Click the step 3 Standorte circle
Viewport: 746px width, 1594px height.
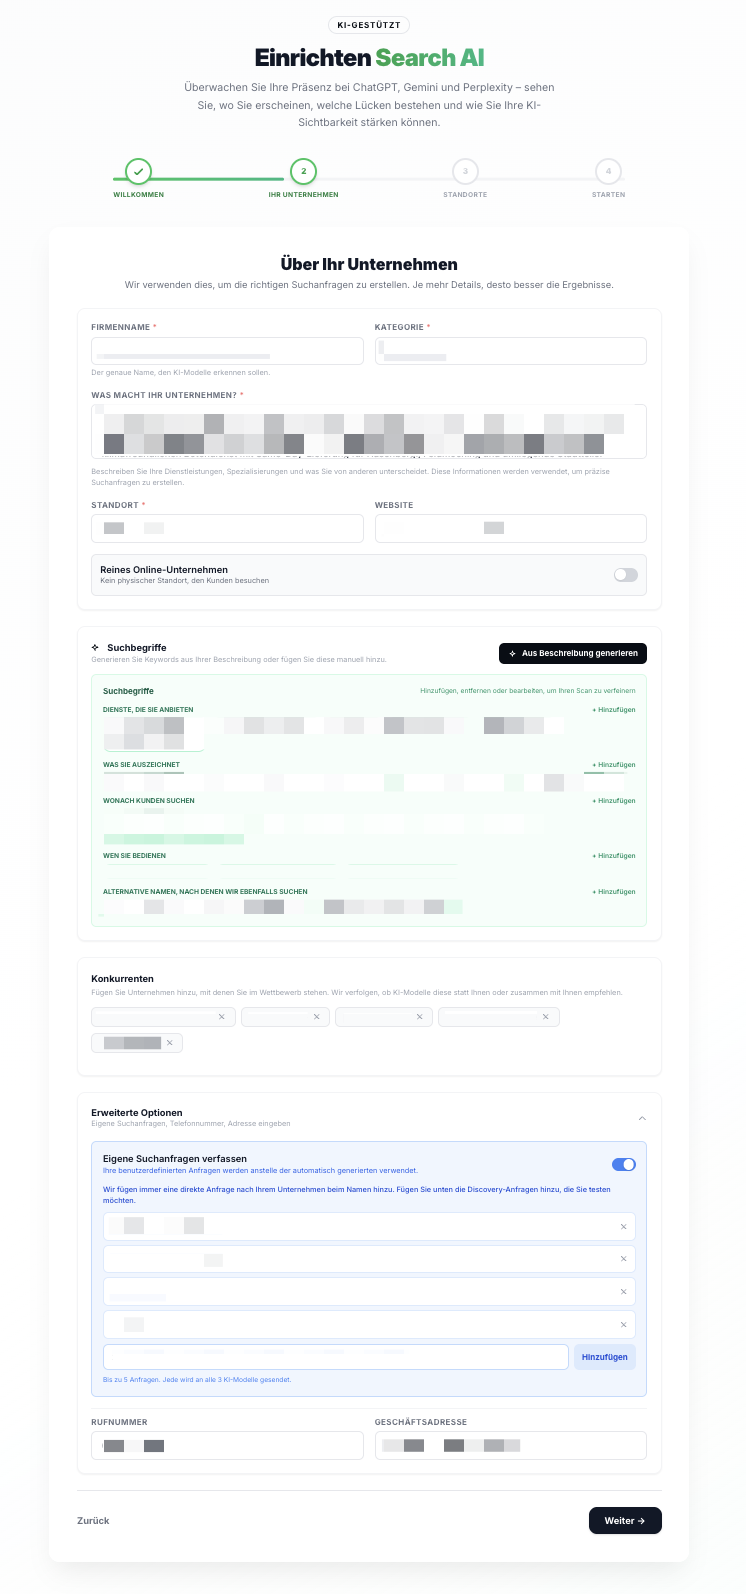(x=465, y=171)
